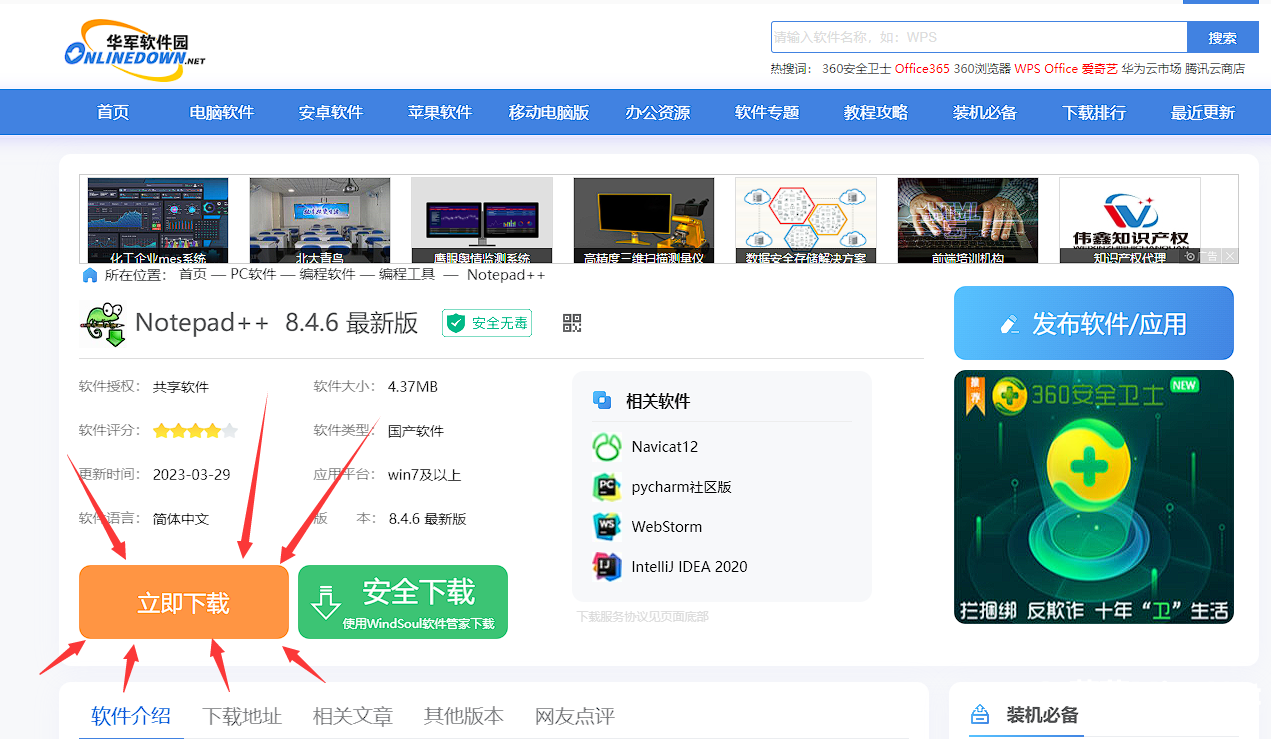Switch to the 网友点评 tab

(x=574, y=716)
